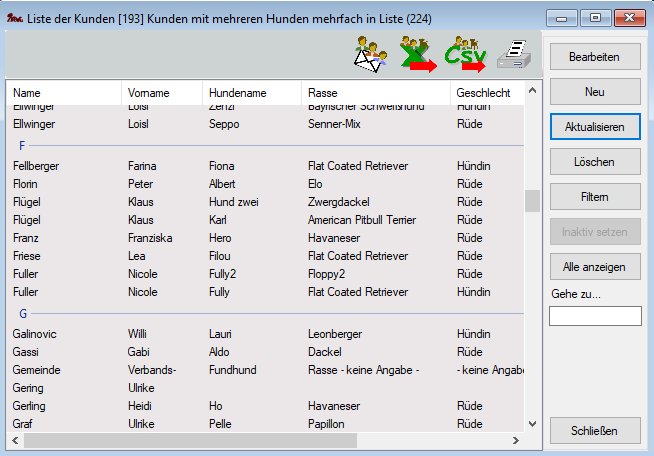The image size is (654, 456).
Task: Open the Filtern dialog
Action: point(595,196)
